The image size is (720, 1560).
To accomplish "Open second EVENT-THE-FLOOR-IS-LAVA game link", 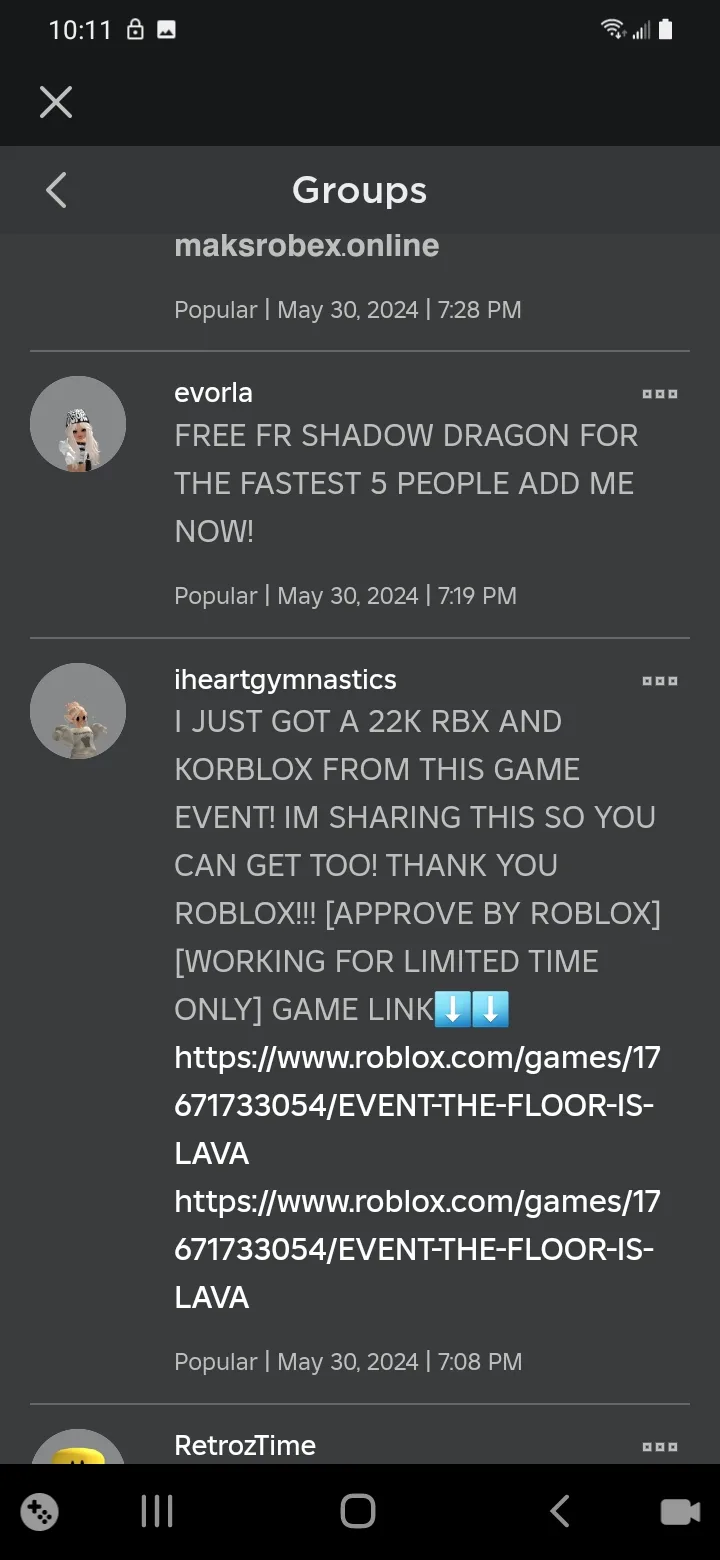I will click(x=417, y=1249).
